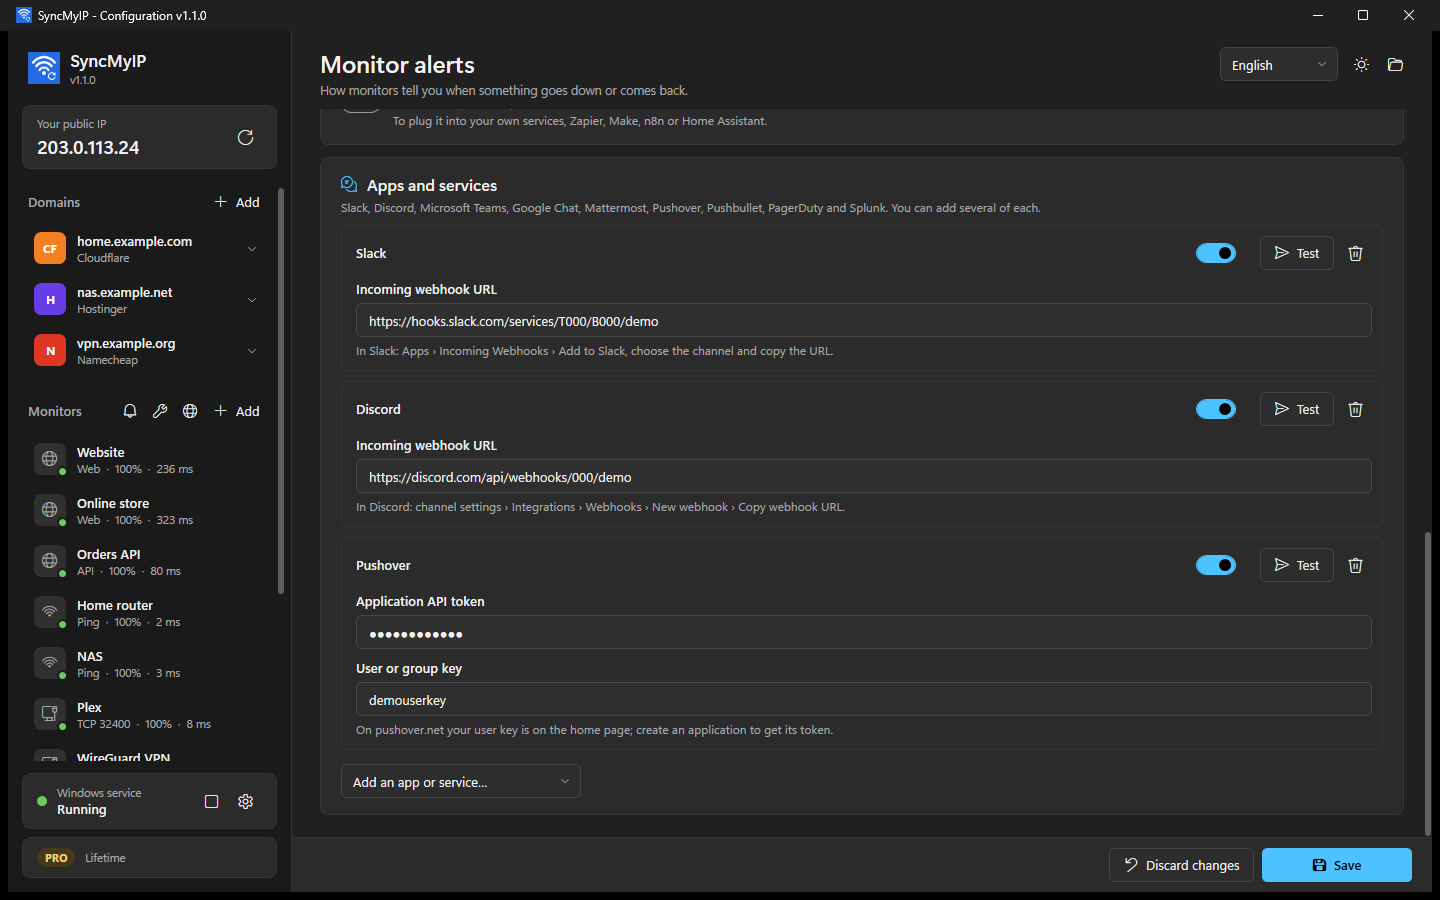
Task: Edit the Discord incoming webhook URL
Action: coord(863,476)
